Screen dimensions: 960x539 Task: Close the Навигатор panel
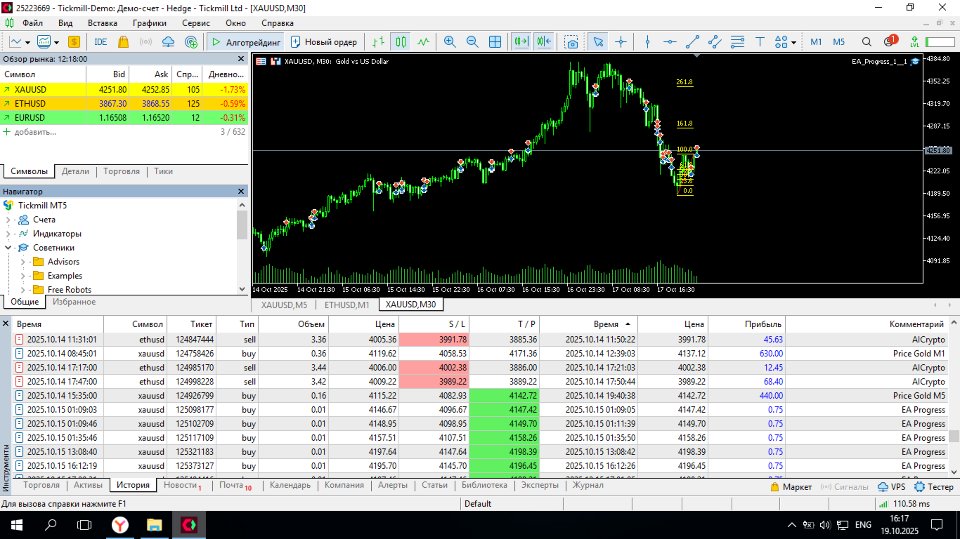coord(241,192)
